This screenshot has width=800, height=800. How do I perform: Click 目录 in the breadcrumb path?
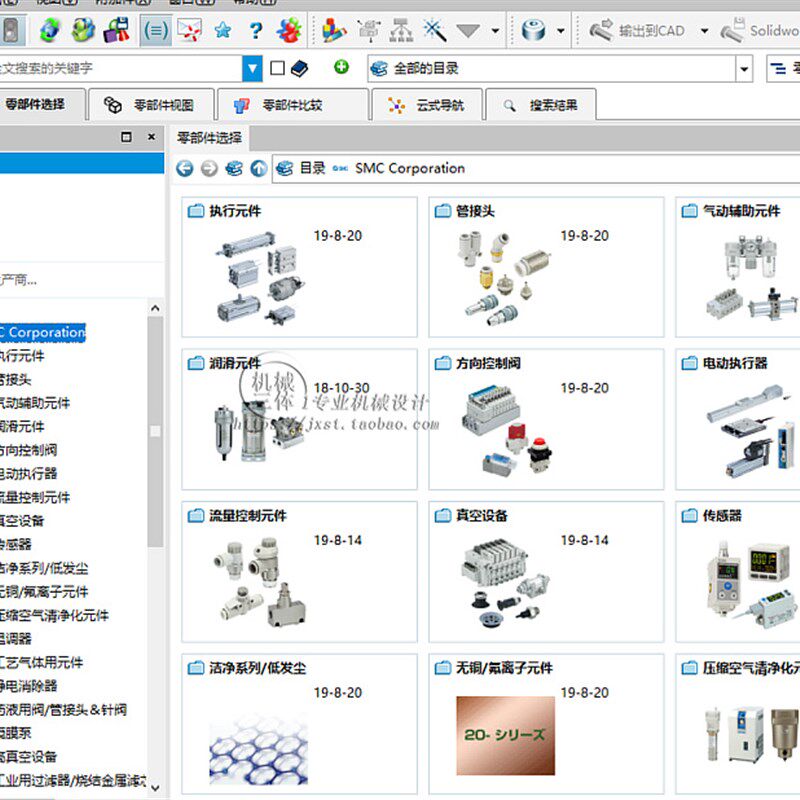click(x=312, y=168)
